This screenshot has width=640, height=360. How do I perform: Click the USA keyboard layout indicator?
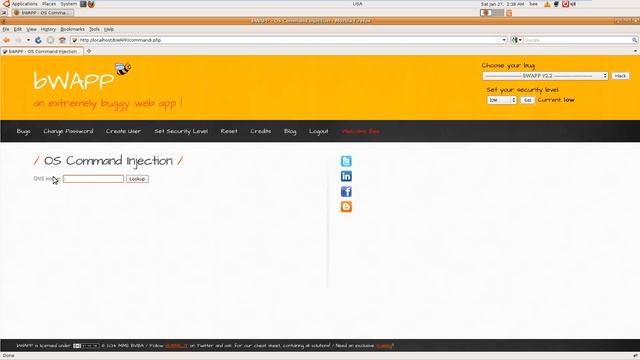click(x=358, y=4)
